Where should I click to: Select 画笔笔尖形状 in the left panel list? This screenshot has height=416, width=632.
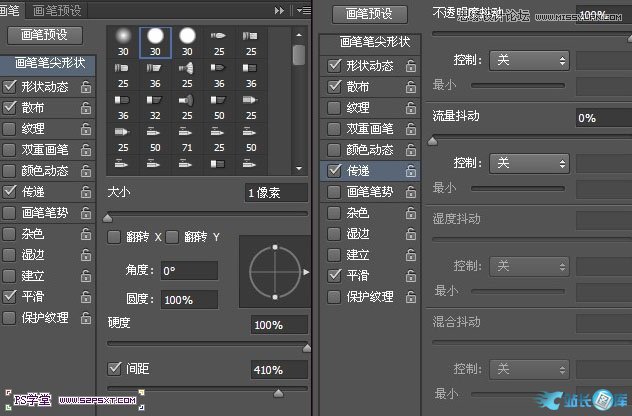[46, 62]
